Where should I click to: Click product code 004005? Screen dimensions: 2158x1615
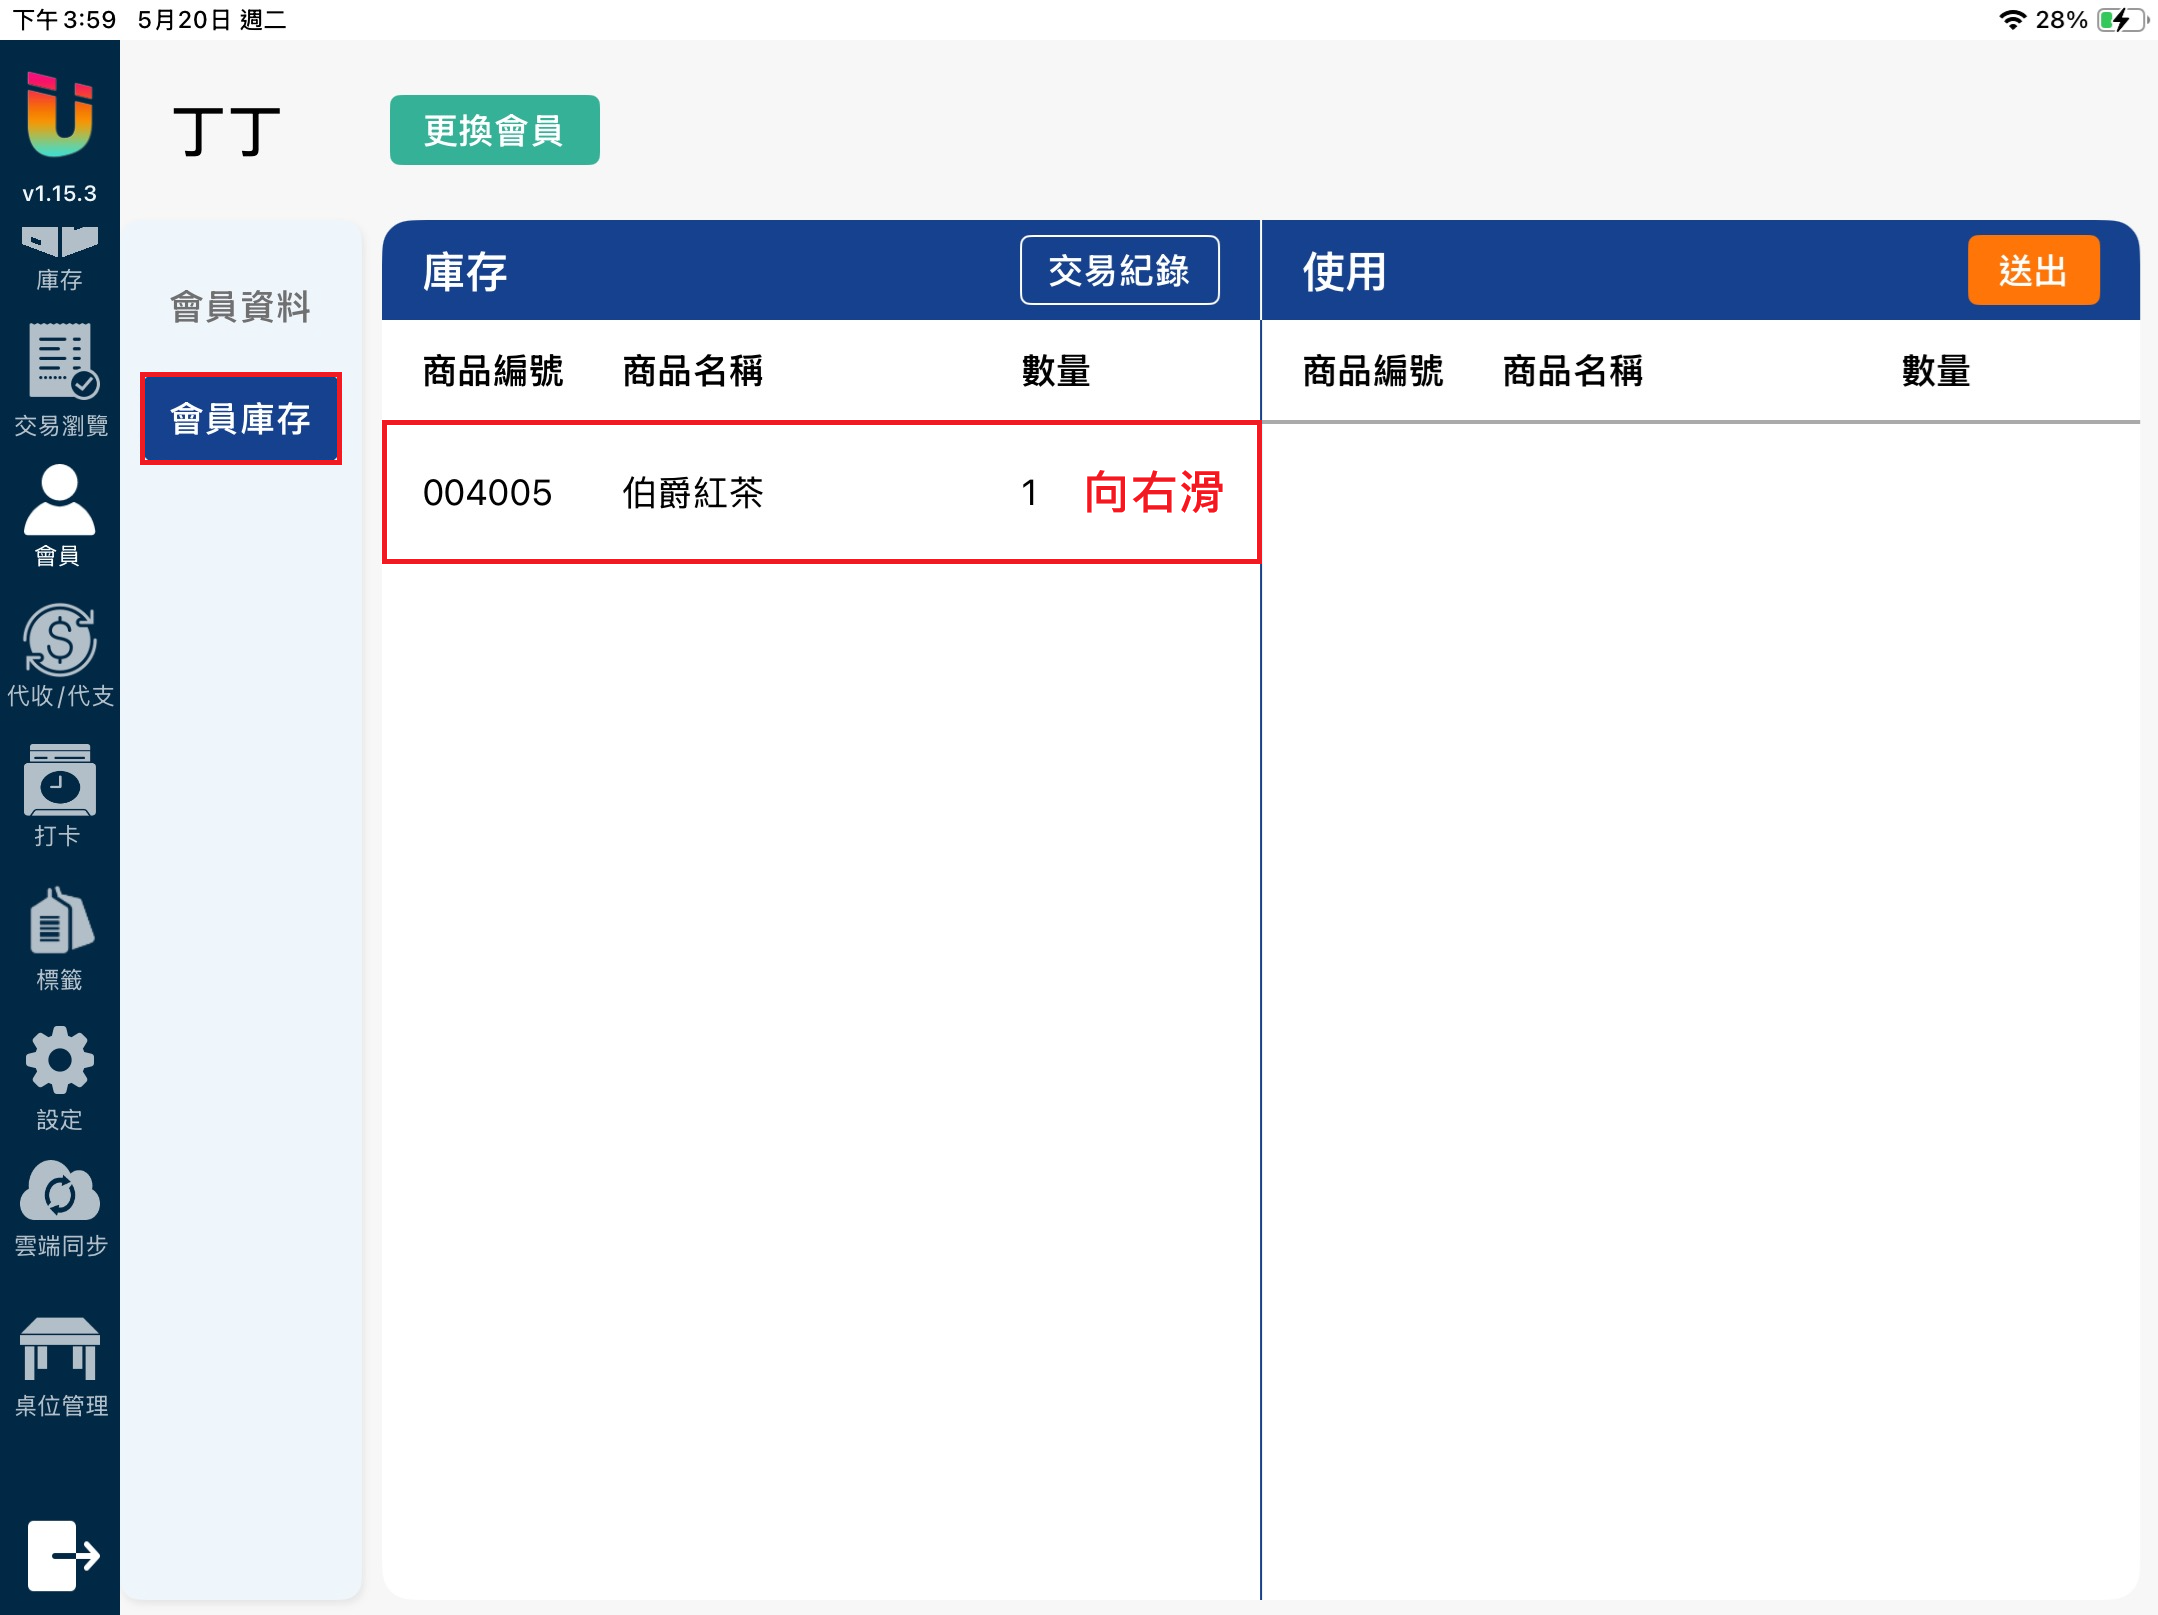[487, 492]
